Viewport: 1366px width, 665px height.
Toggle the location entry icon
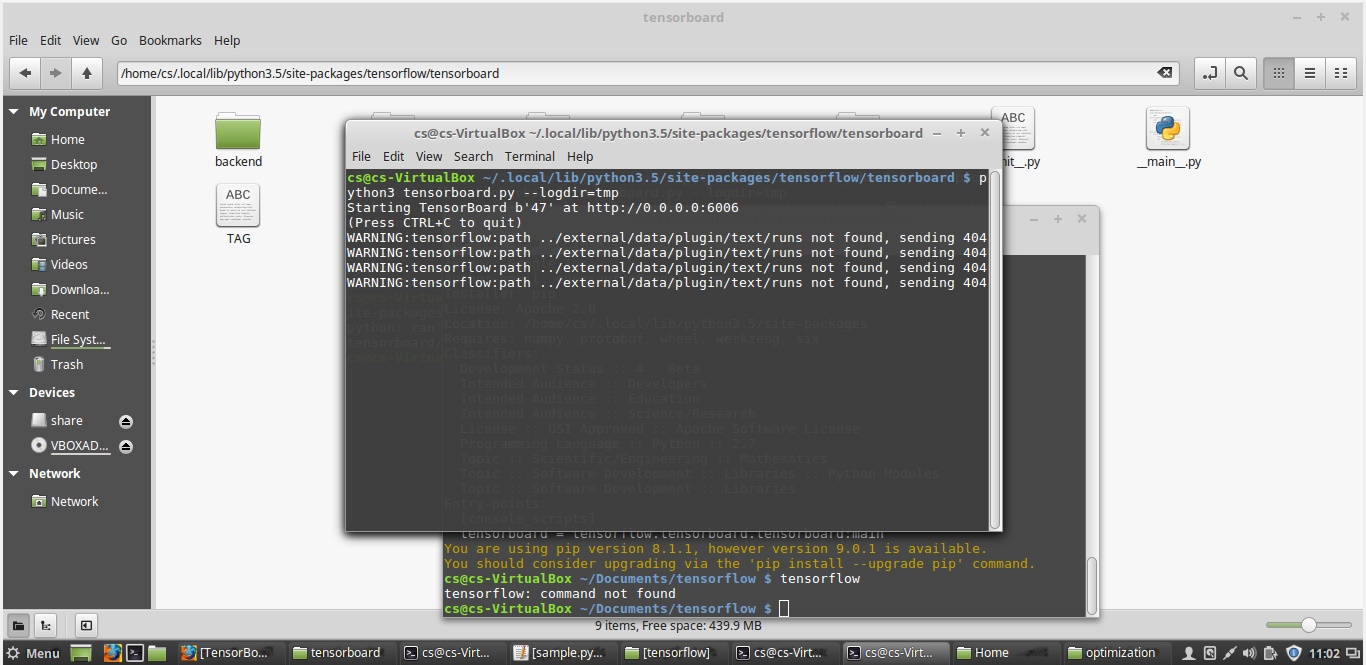click(x=1209, y=72)
